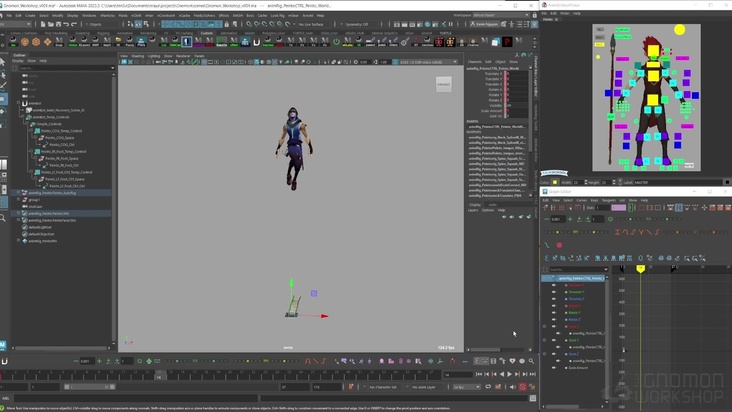This screenshot has width=732, height=412.
Task: Click the play backwards button
Action: pyautogui.click(x=502, y=374)
